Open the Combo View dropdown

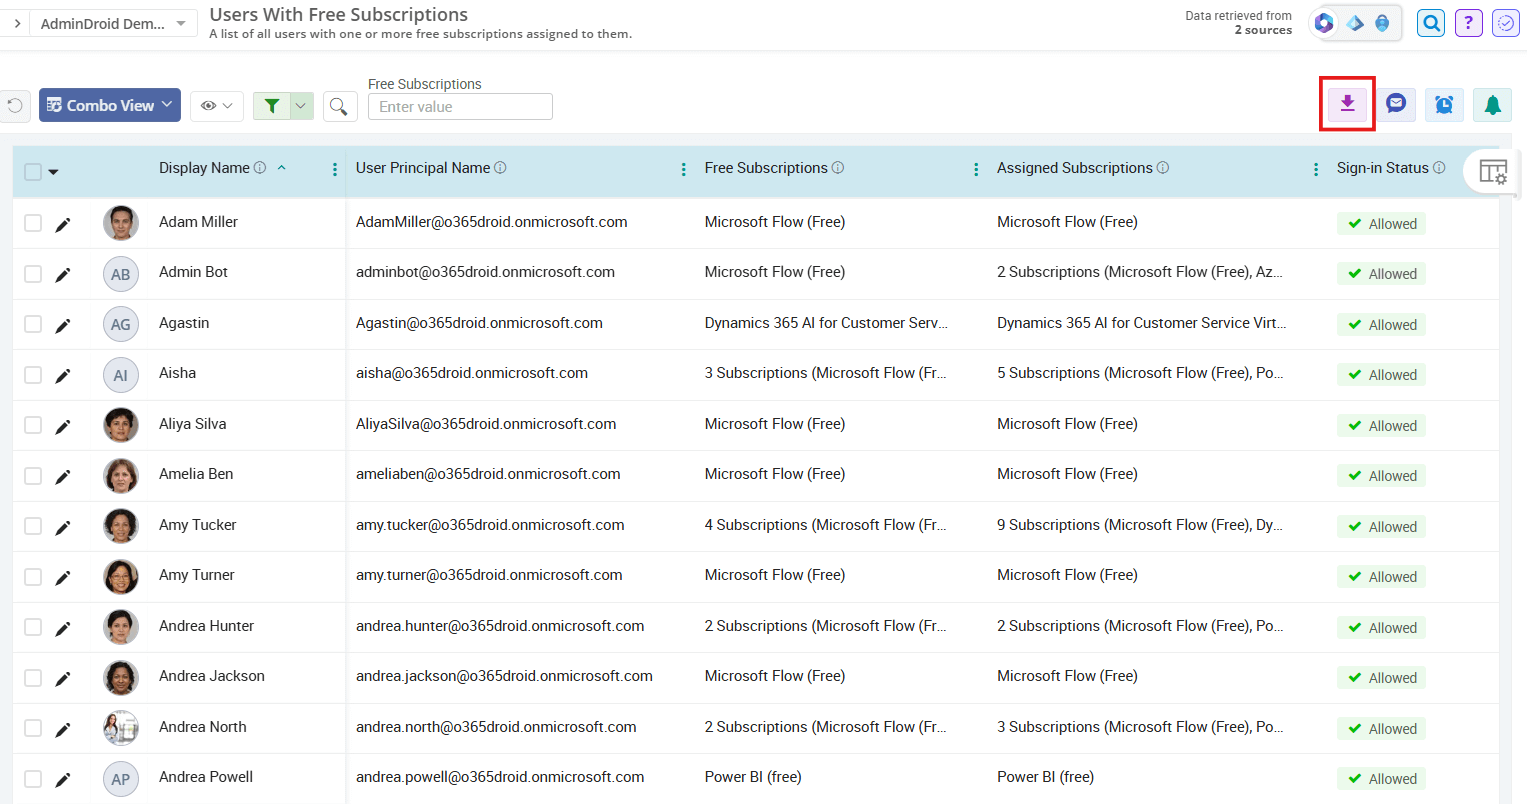(x=109, y=105)
